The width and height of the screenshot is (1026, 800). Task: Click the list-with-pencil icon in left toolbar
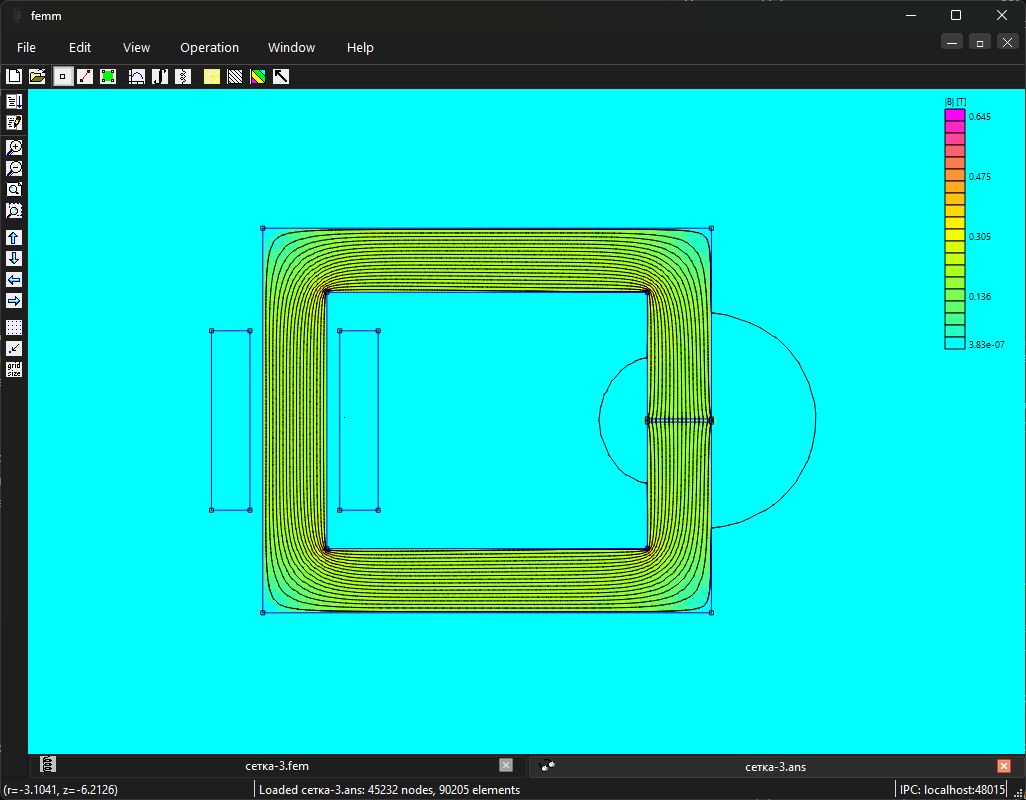coord(14,122)
